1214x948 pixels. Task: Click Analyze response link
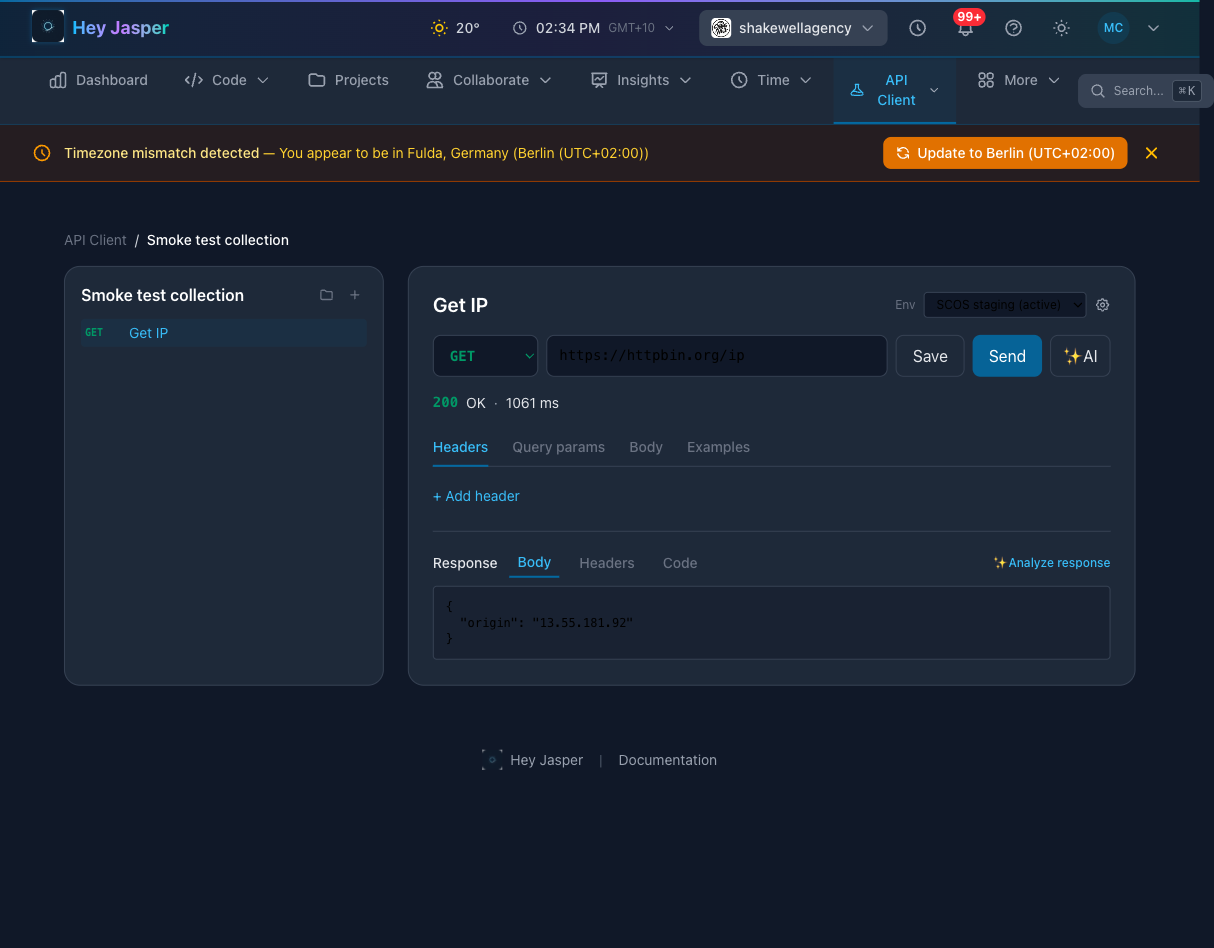pos(1051,563)
